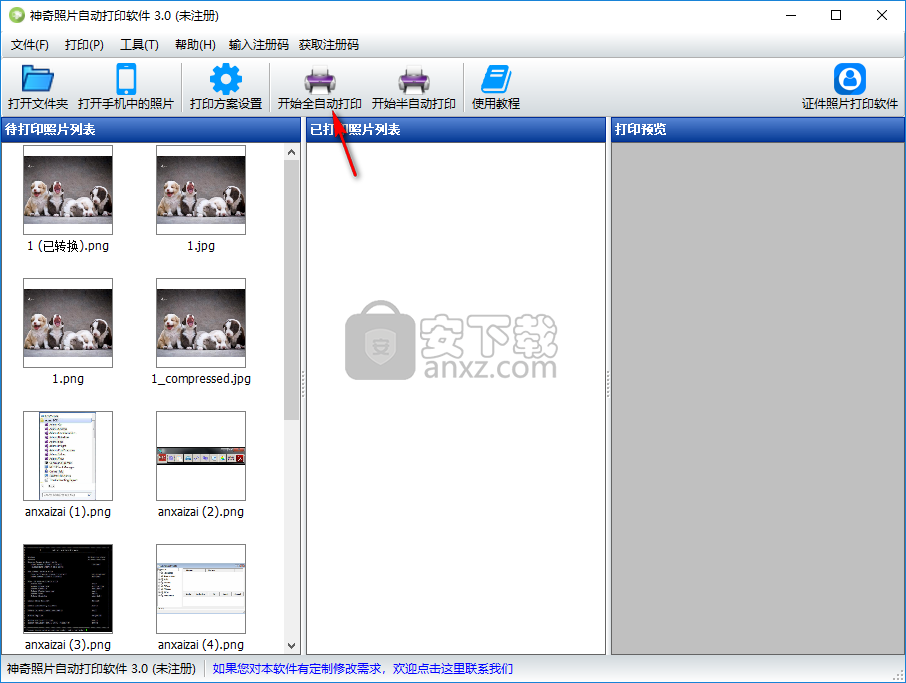
Task: Select thumbnail anxaizai (3).png
Action: tap(68, 589)
